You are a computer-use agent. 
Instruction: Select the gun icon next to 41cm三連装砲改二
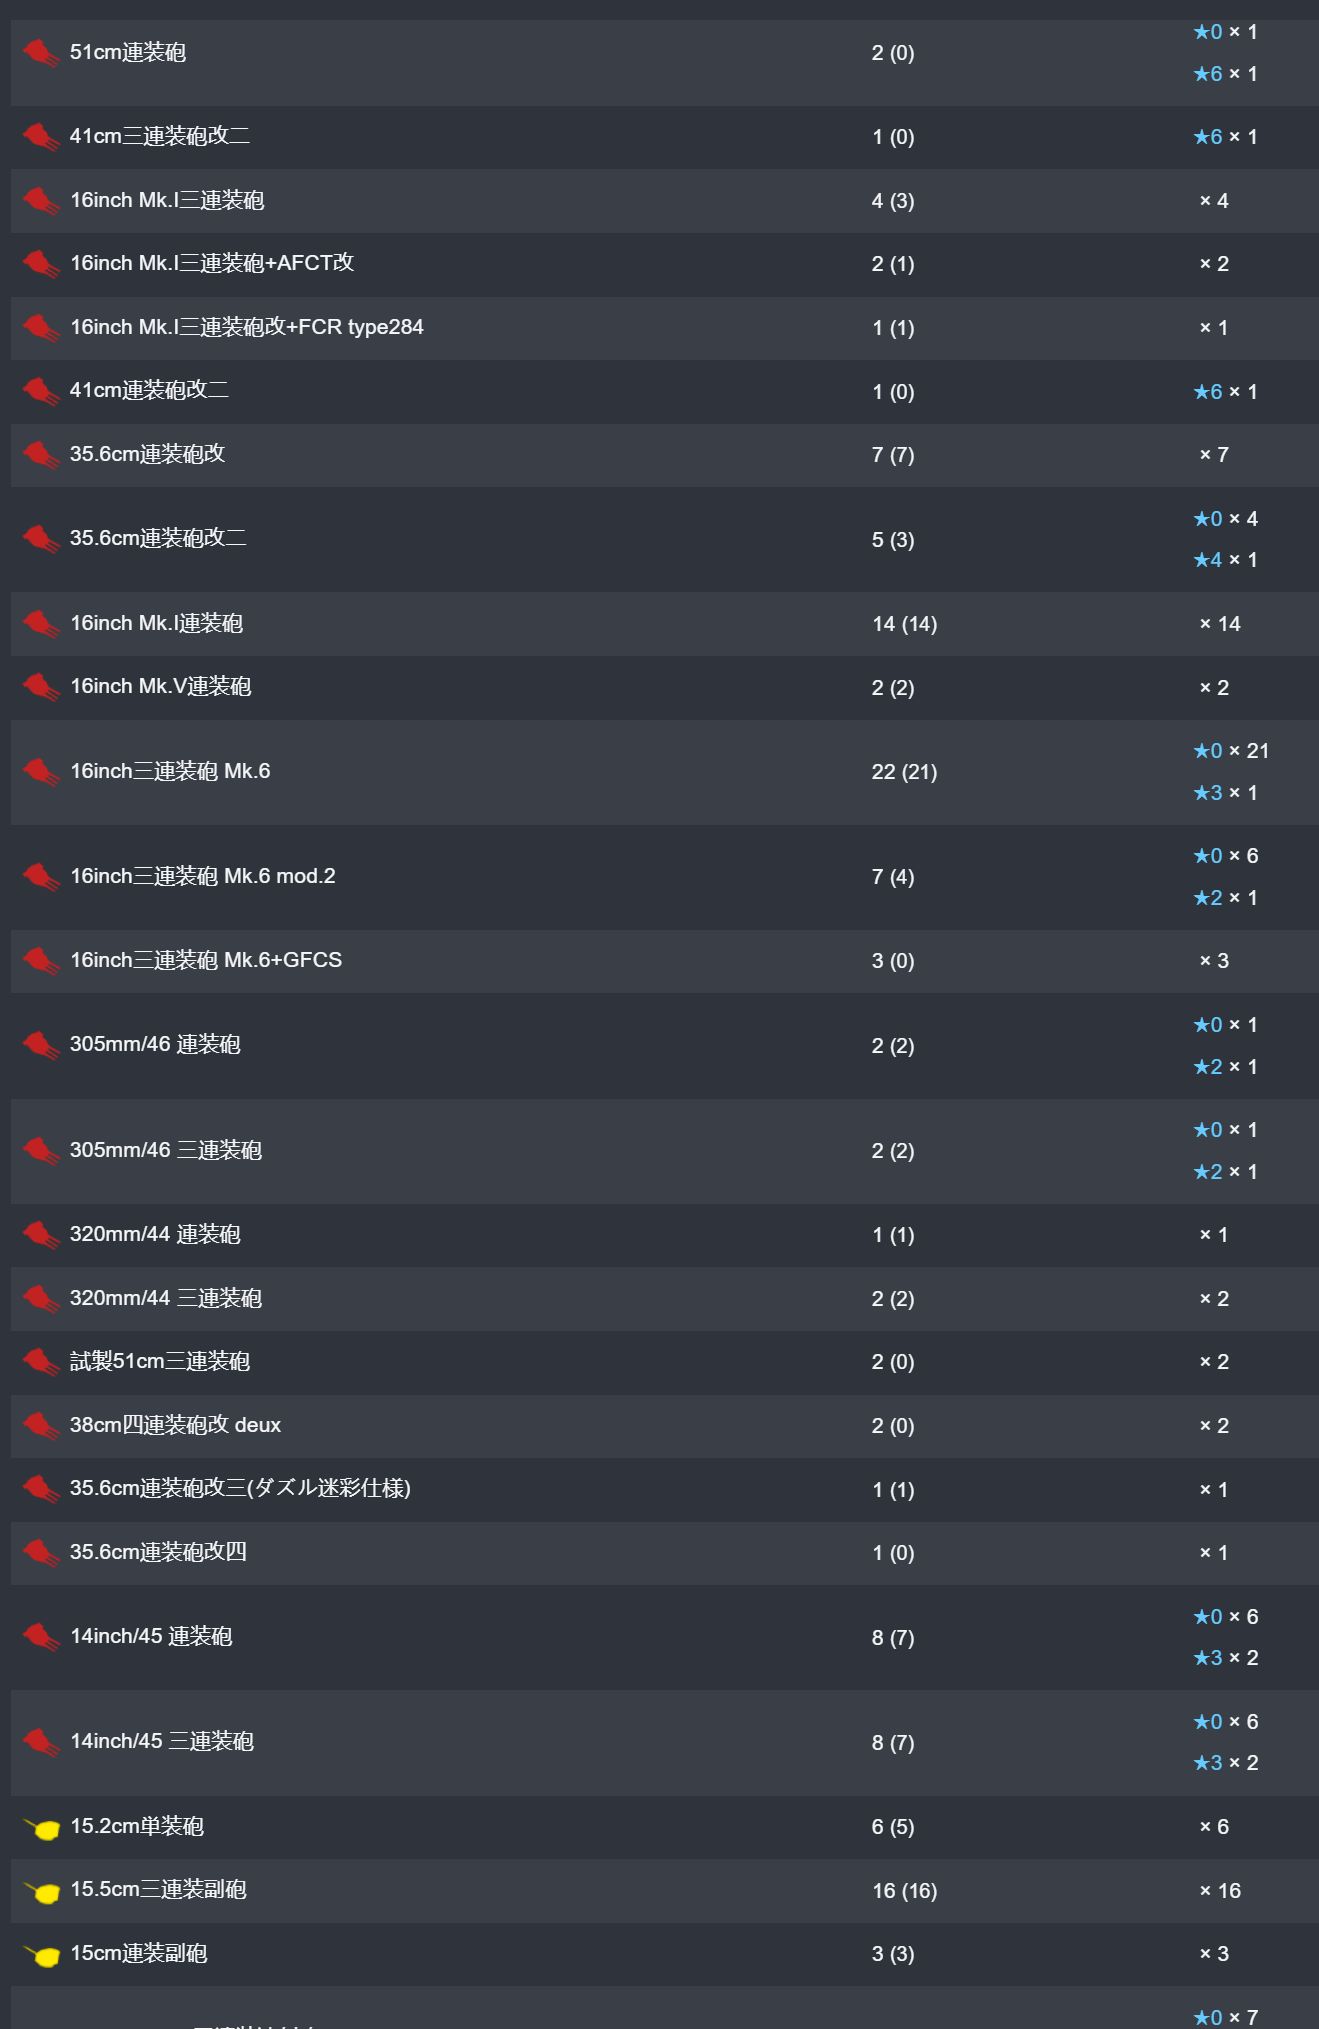coord(41,136)
